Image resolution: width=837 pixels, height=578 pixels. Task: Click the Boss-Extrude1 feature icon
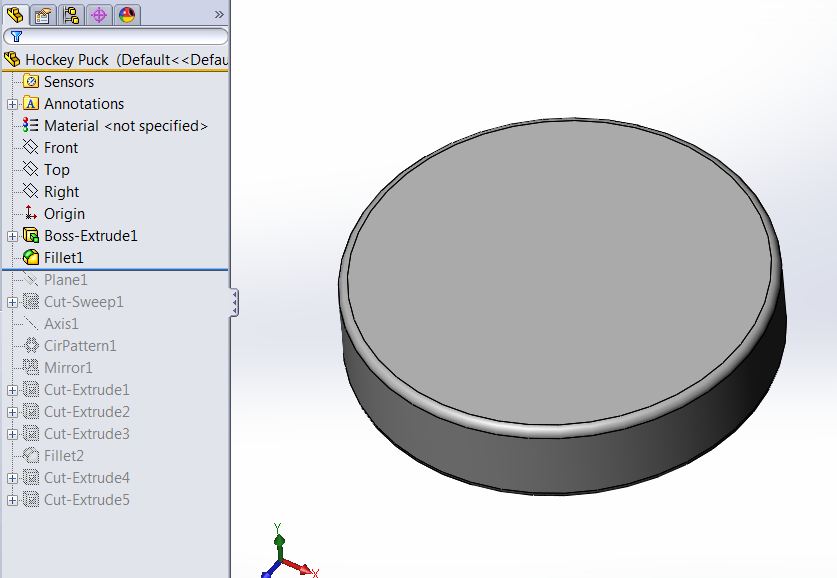click(x=31, y=235)
